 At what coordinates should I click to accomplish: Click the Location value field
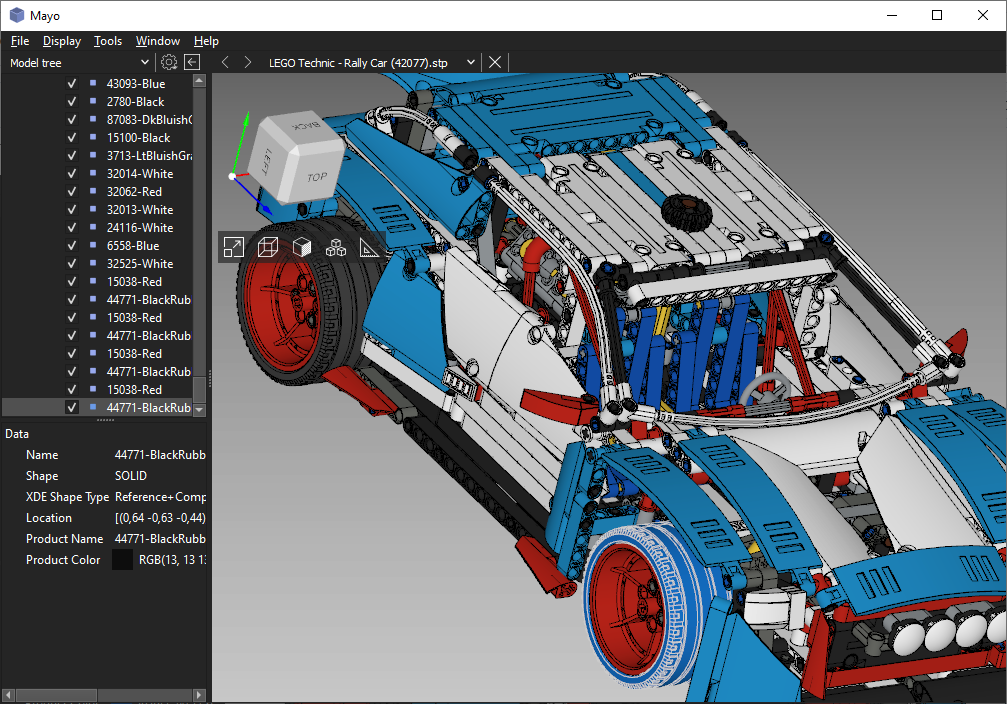click(161, 518)
